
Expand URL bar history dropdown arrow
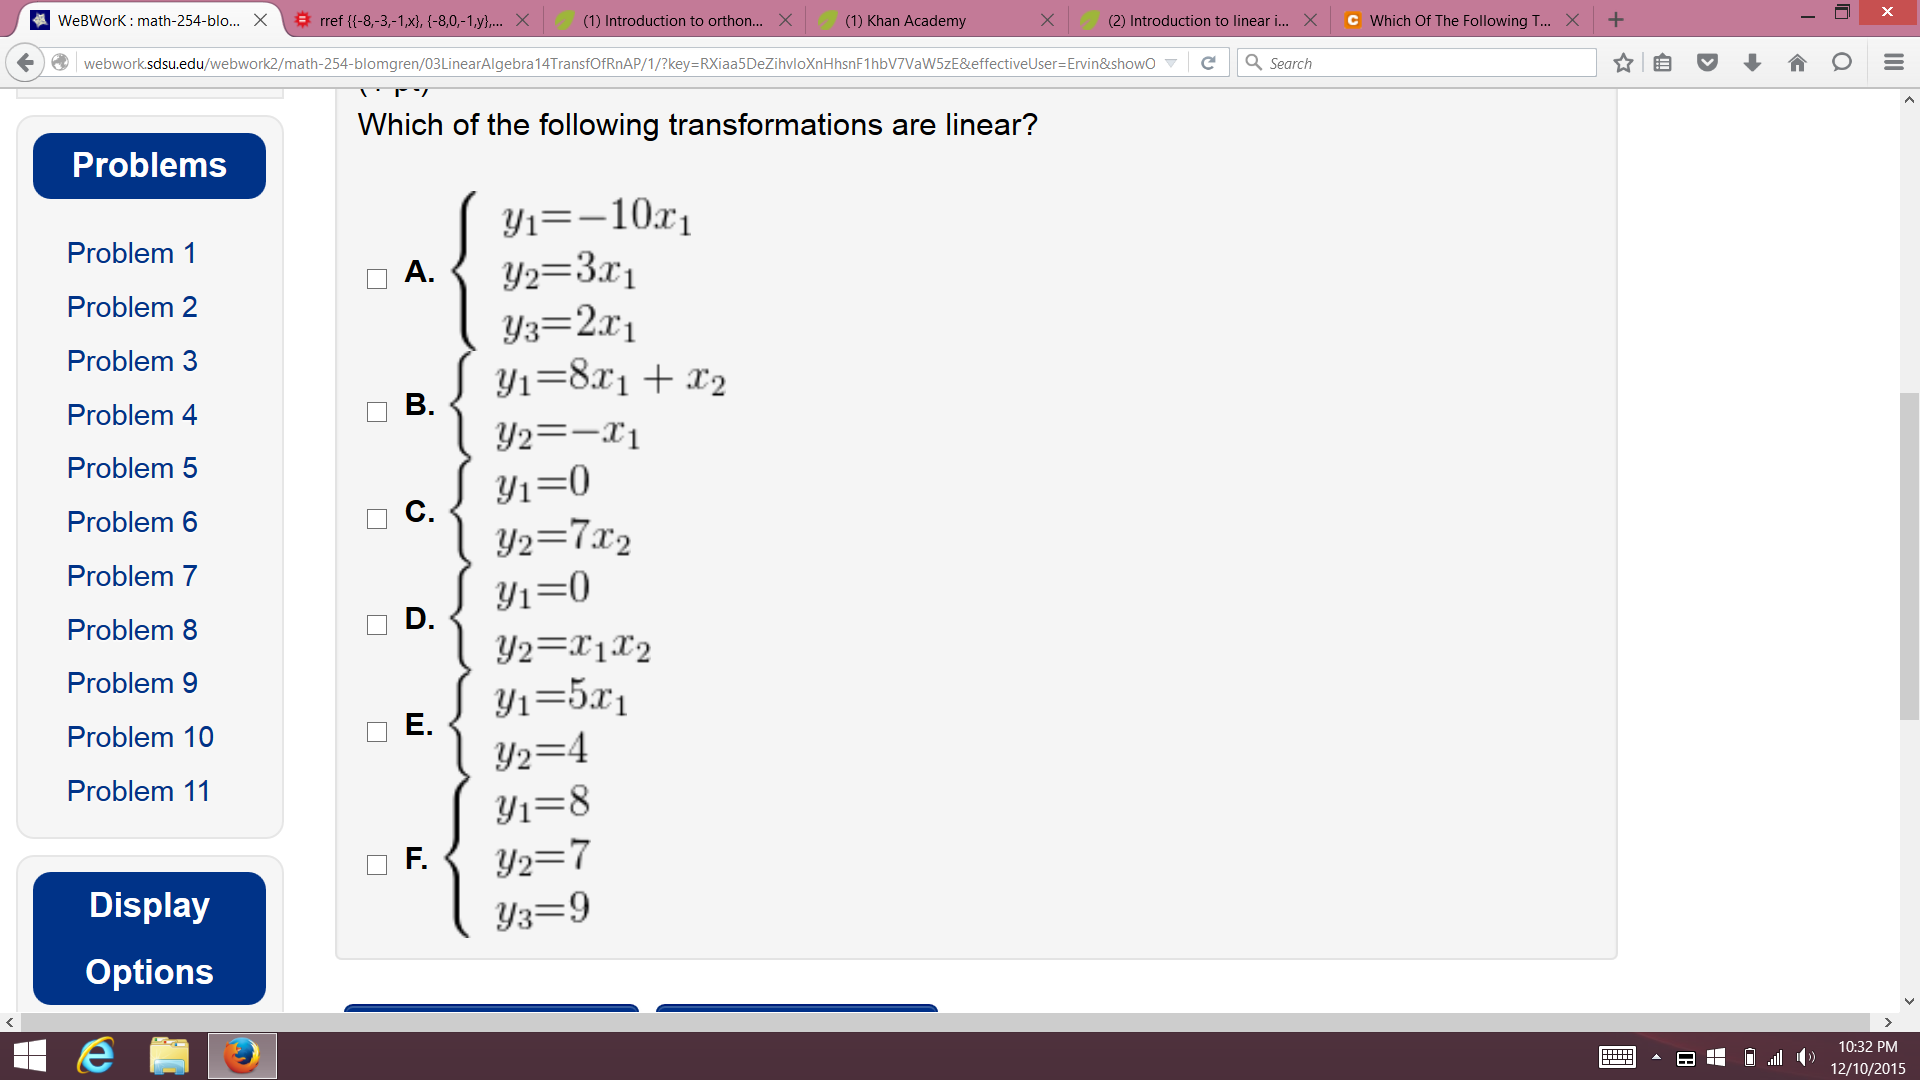pos(1171,63)
